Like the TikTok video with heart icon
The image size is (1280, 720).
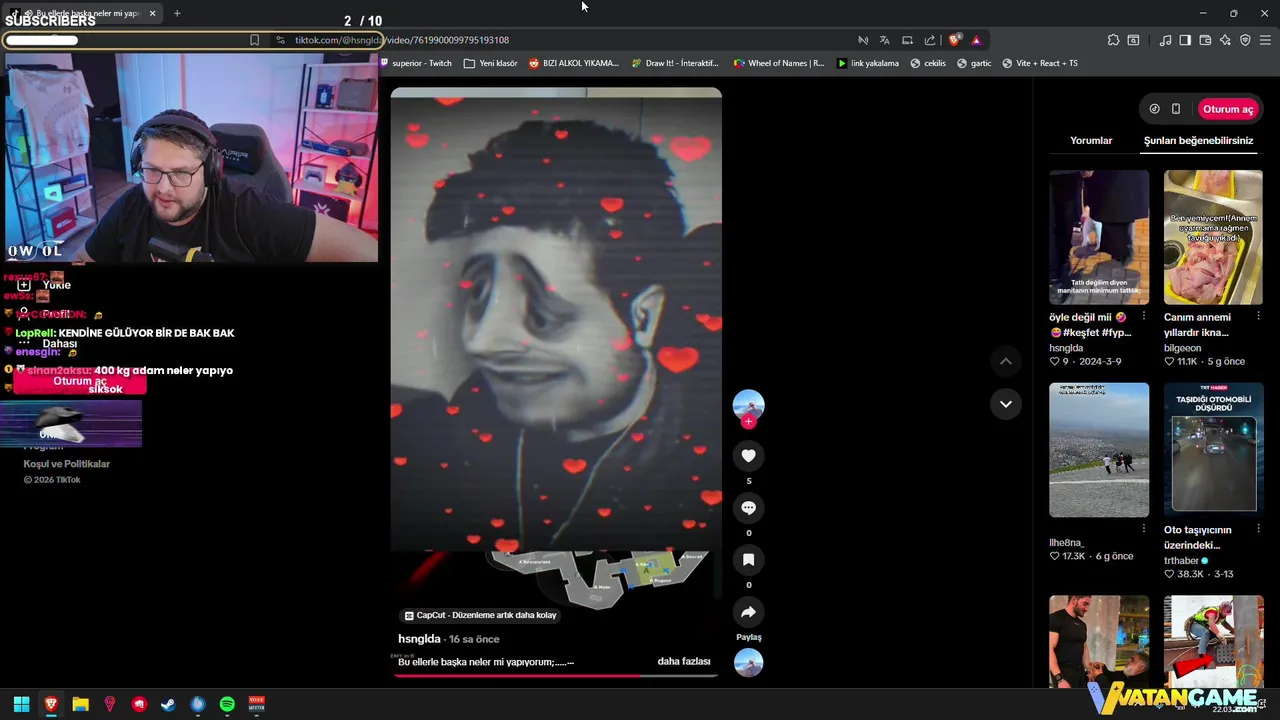pos(748,456)
